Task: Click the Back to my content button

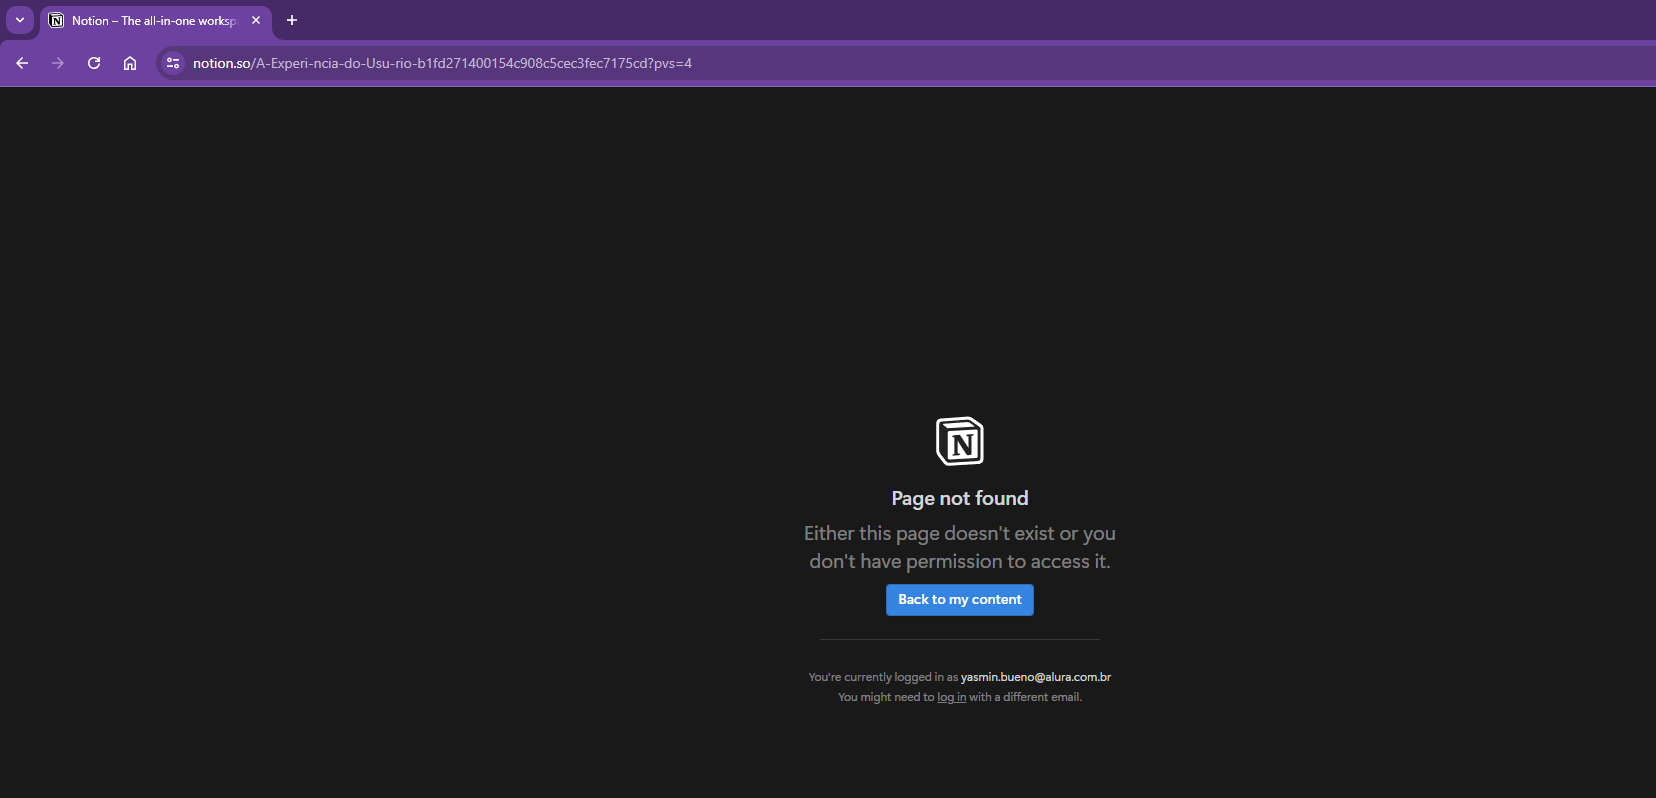Action: coord(960,600)
